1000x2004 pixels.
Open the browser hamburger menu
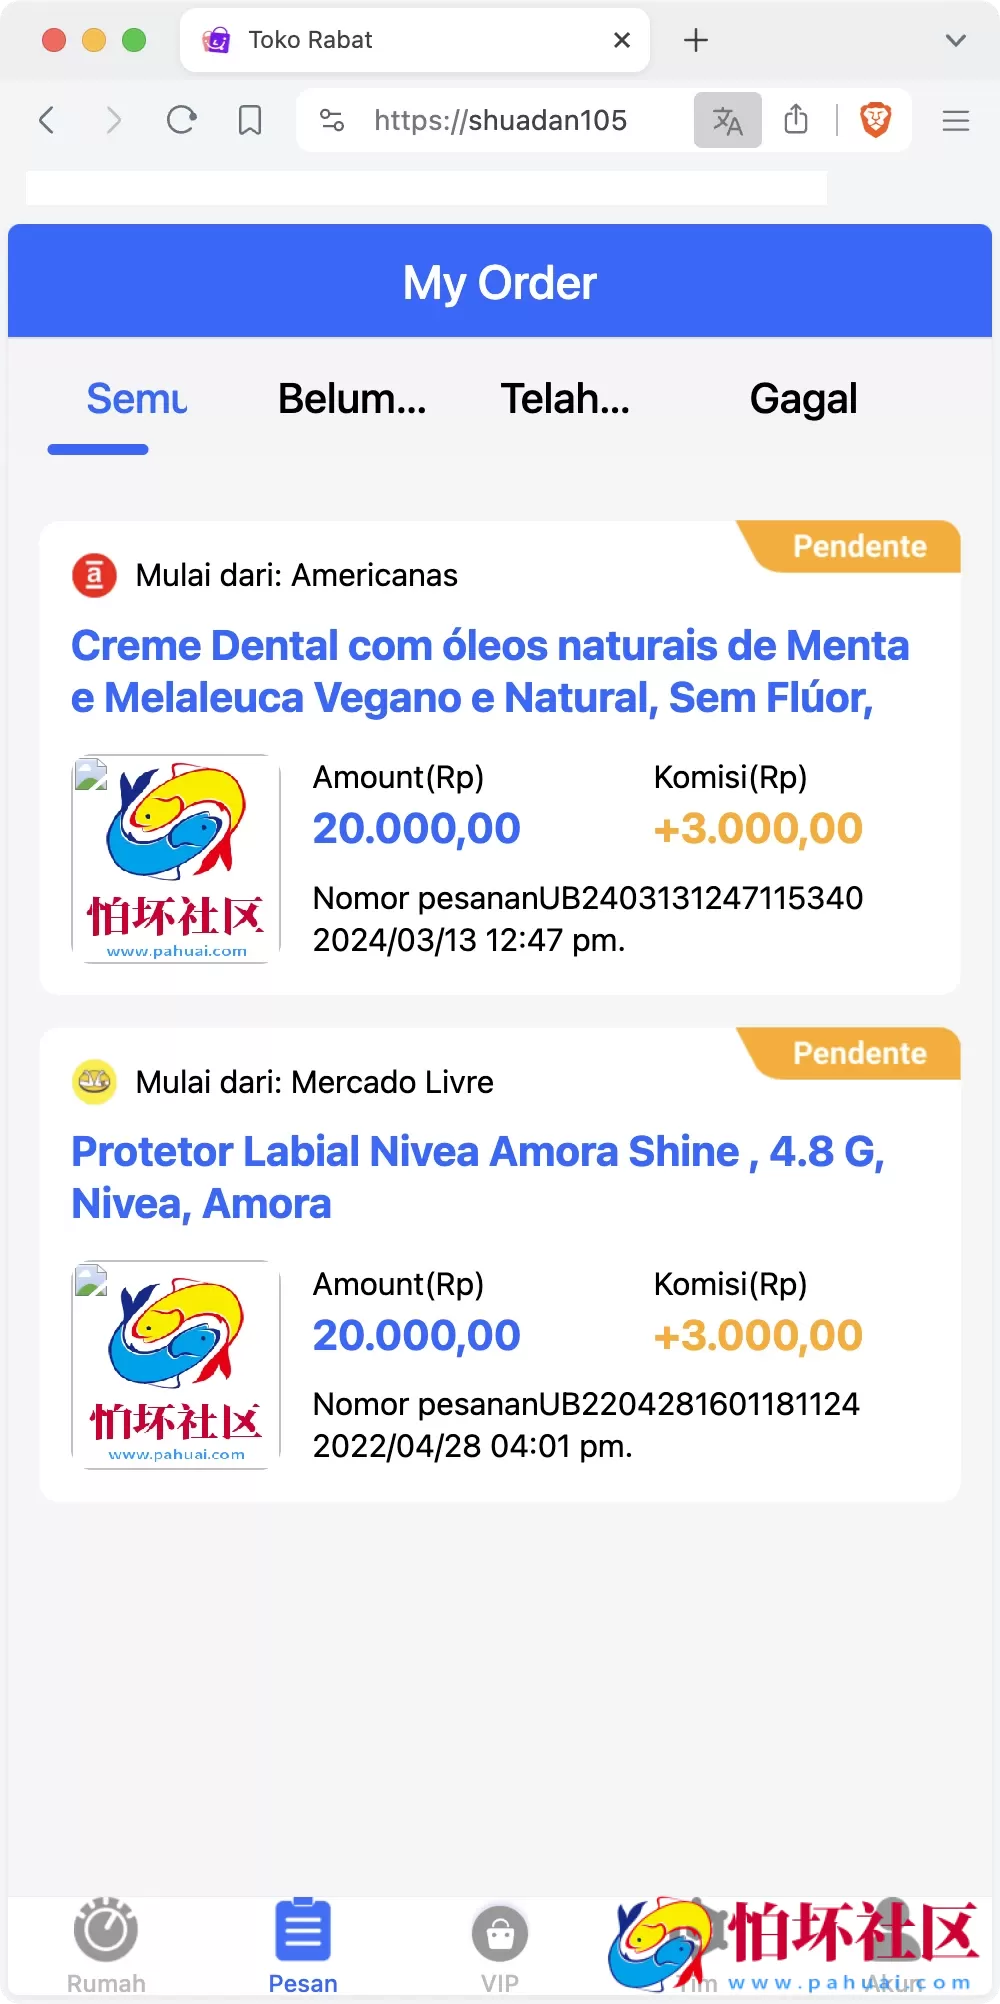click(x=956, y=121)
